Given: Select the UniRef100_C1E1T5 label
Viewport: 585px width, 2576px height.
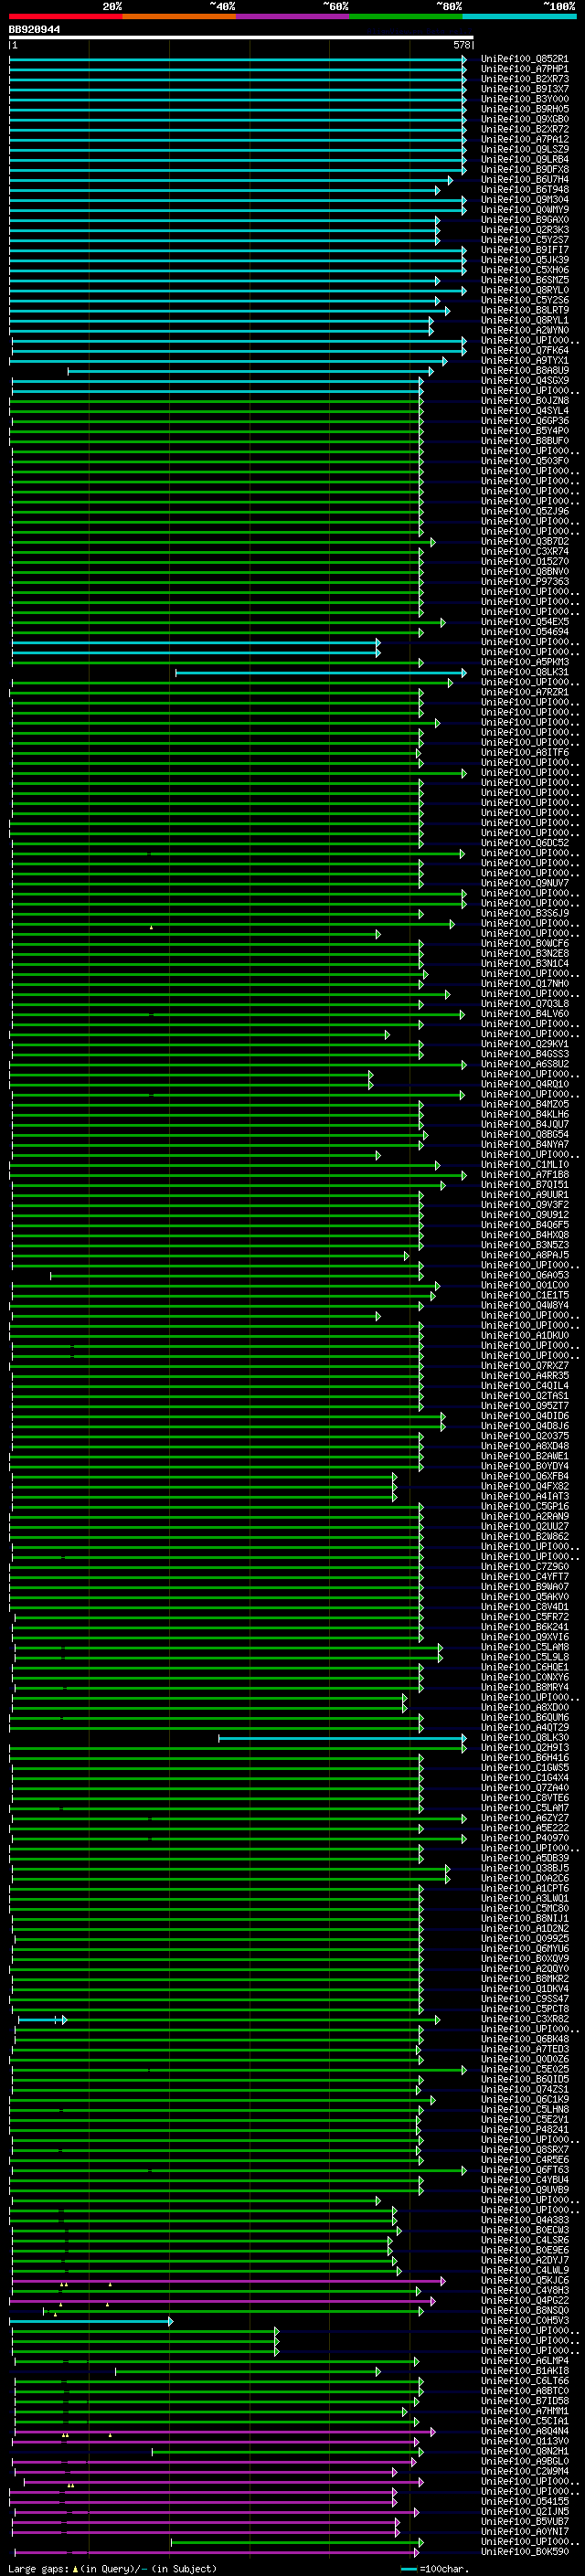Looking at the screenshot, I should [x=525, y=1295].
